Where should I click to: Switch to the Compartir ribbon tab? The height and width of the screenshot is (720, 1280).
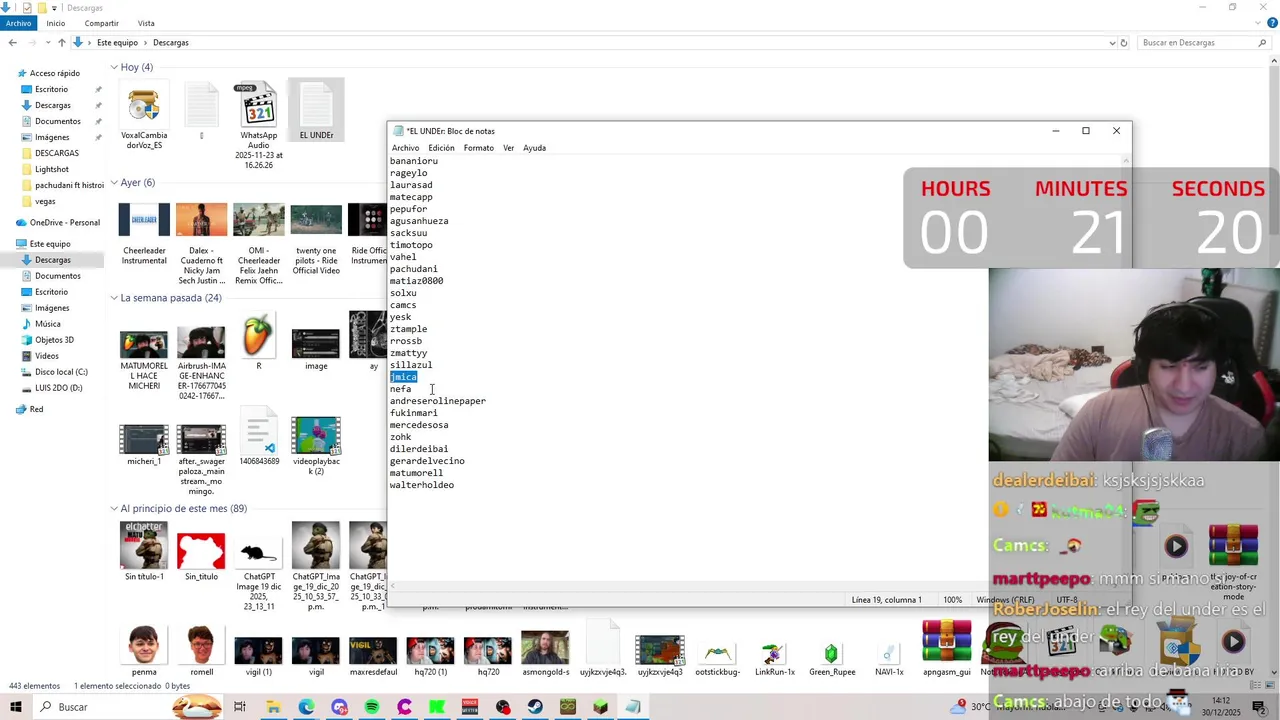101,23
